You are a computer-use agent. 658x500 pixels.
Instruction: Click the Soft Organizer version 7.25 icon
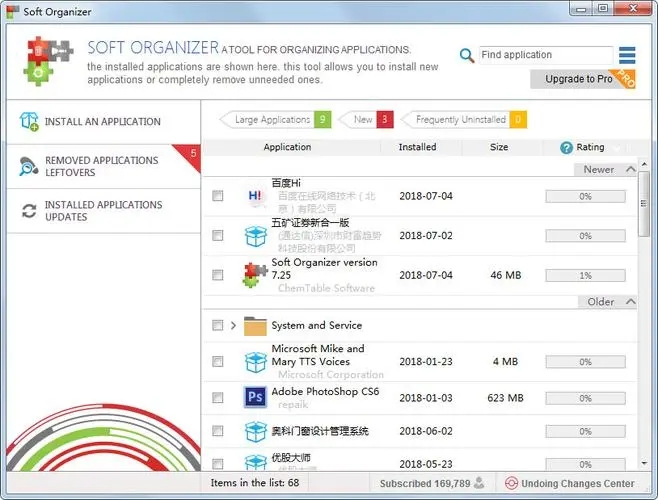[x=255, y=275]
